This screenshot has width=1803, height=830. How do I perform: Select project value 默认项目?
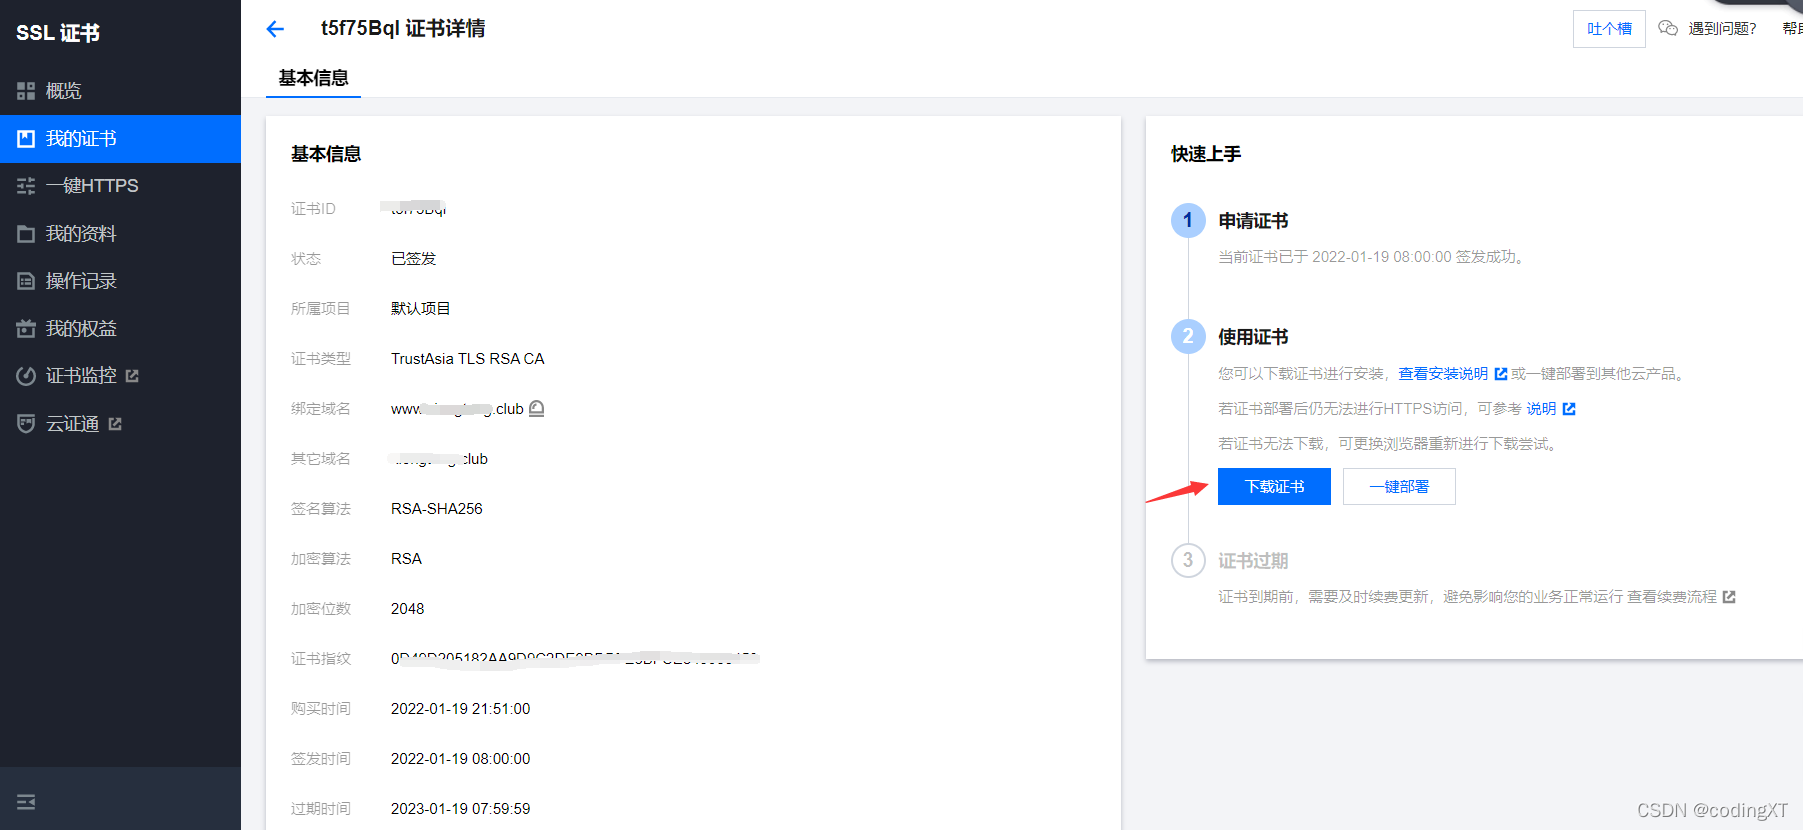click(x=421, y=309)
